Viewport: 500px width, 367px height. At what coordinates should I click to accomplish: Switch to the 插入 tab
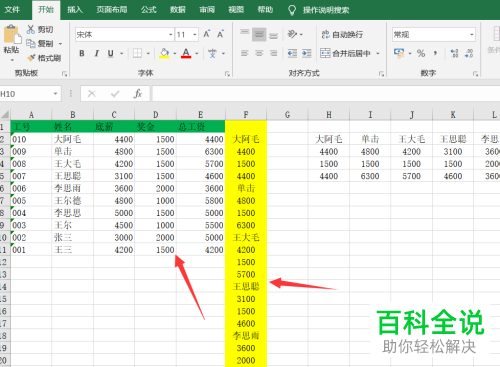[x=75, y=10]
